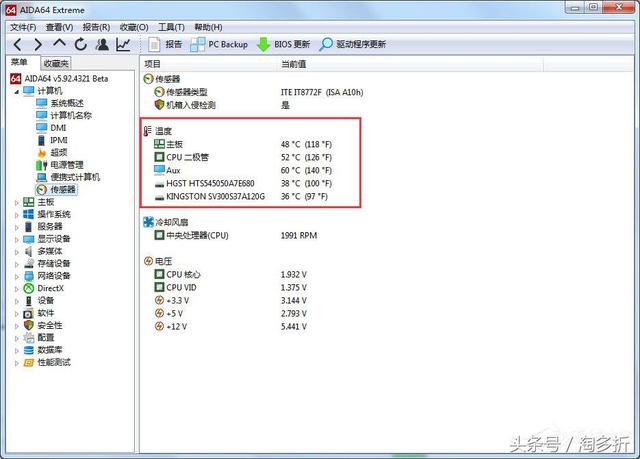Click the 当前值 column header
The image size is (640, 459).
coord(295,63)
